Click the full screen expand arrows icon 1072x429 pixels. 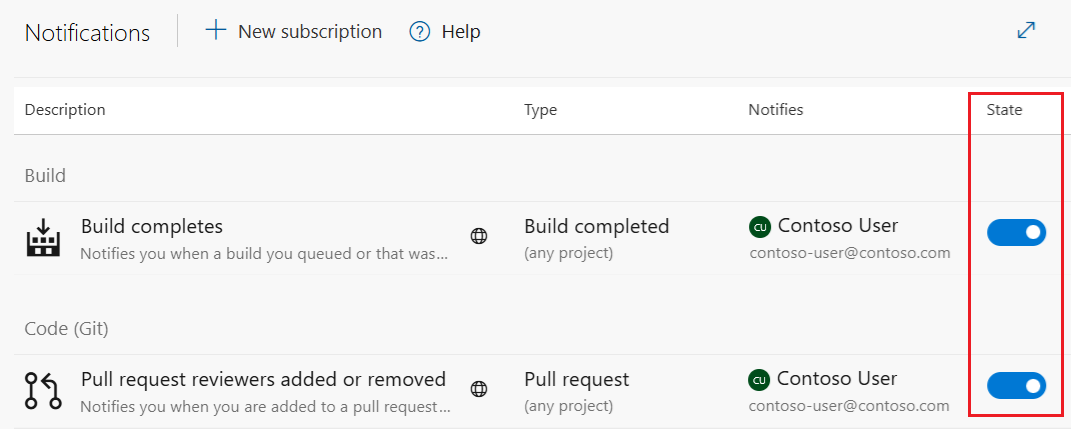point(1026,31)
